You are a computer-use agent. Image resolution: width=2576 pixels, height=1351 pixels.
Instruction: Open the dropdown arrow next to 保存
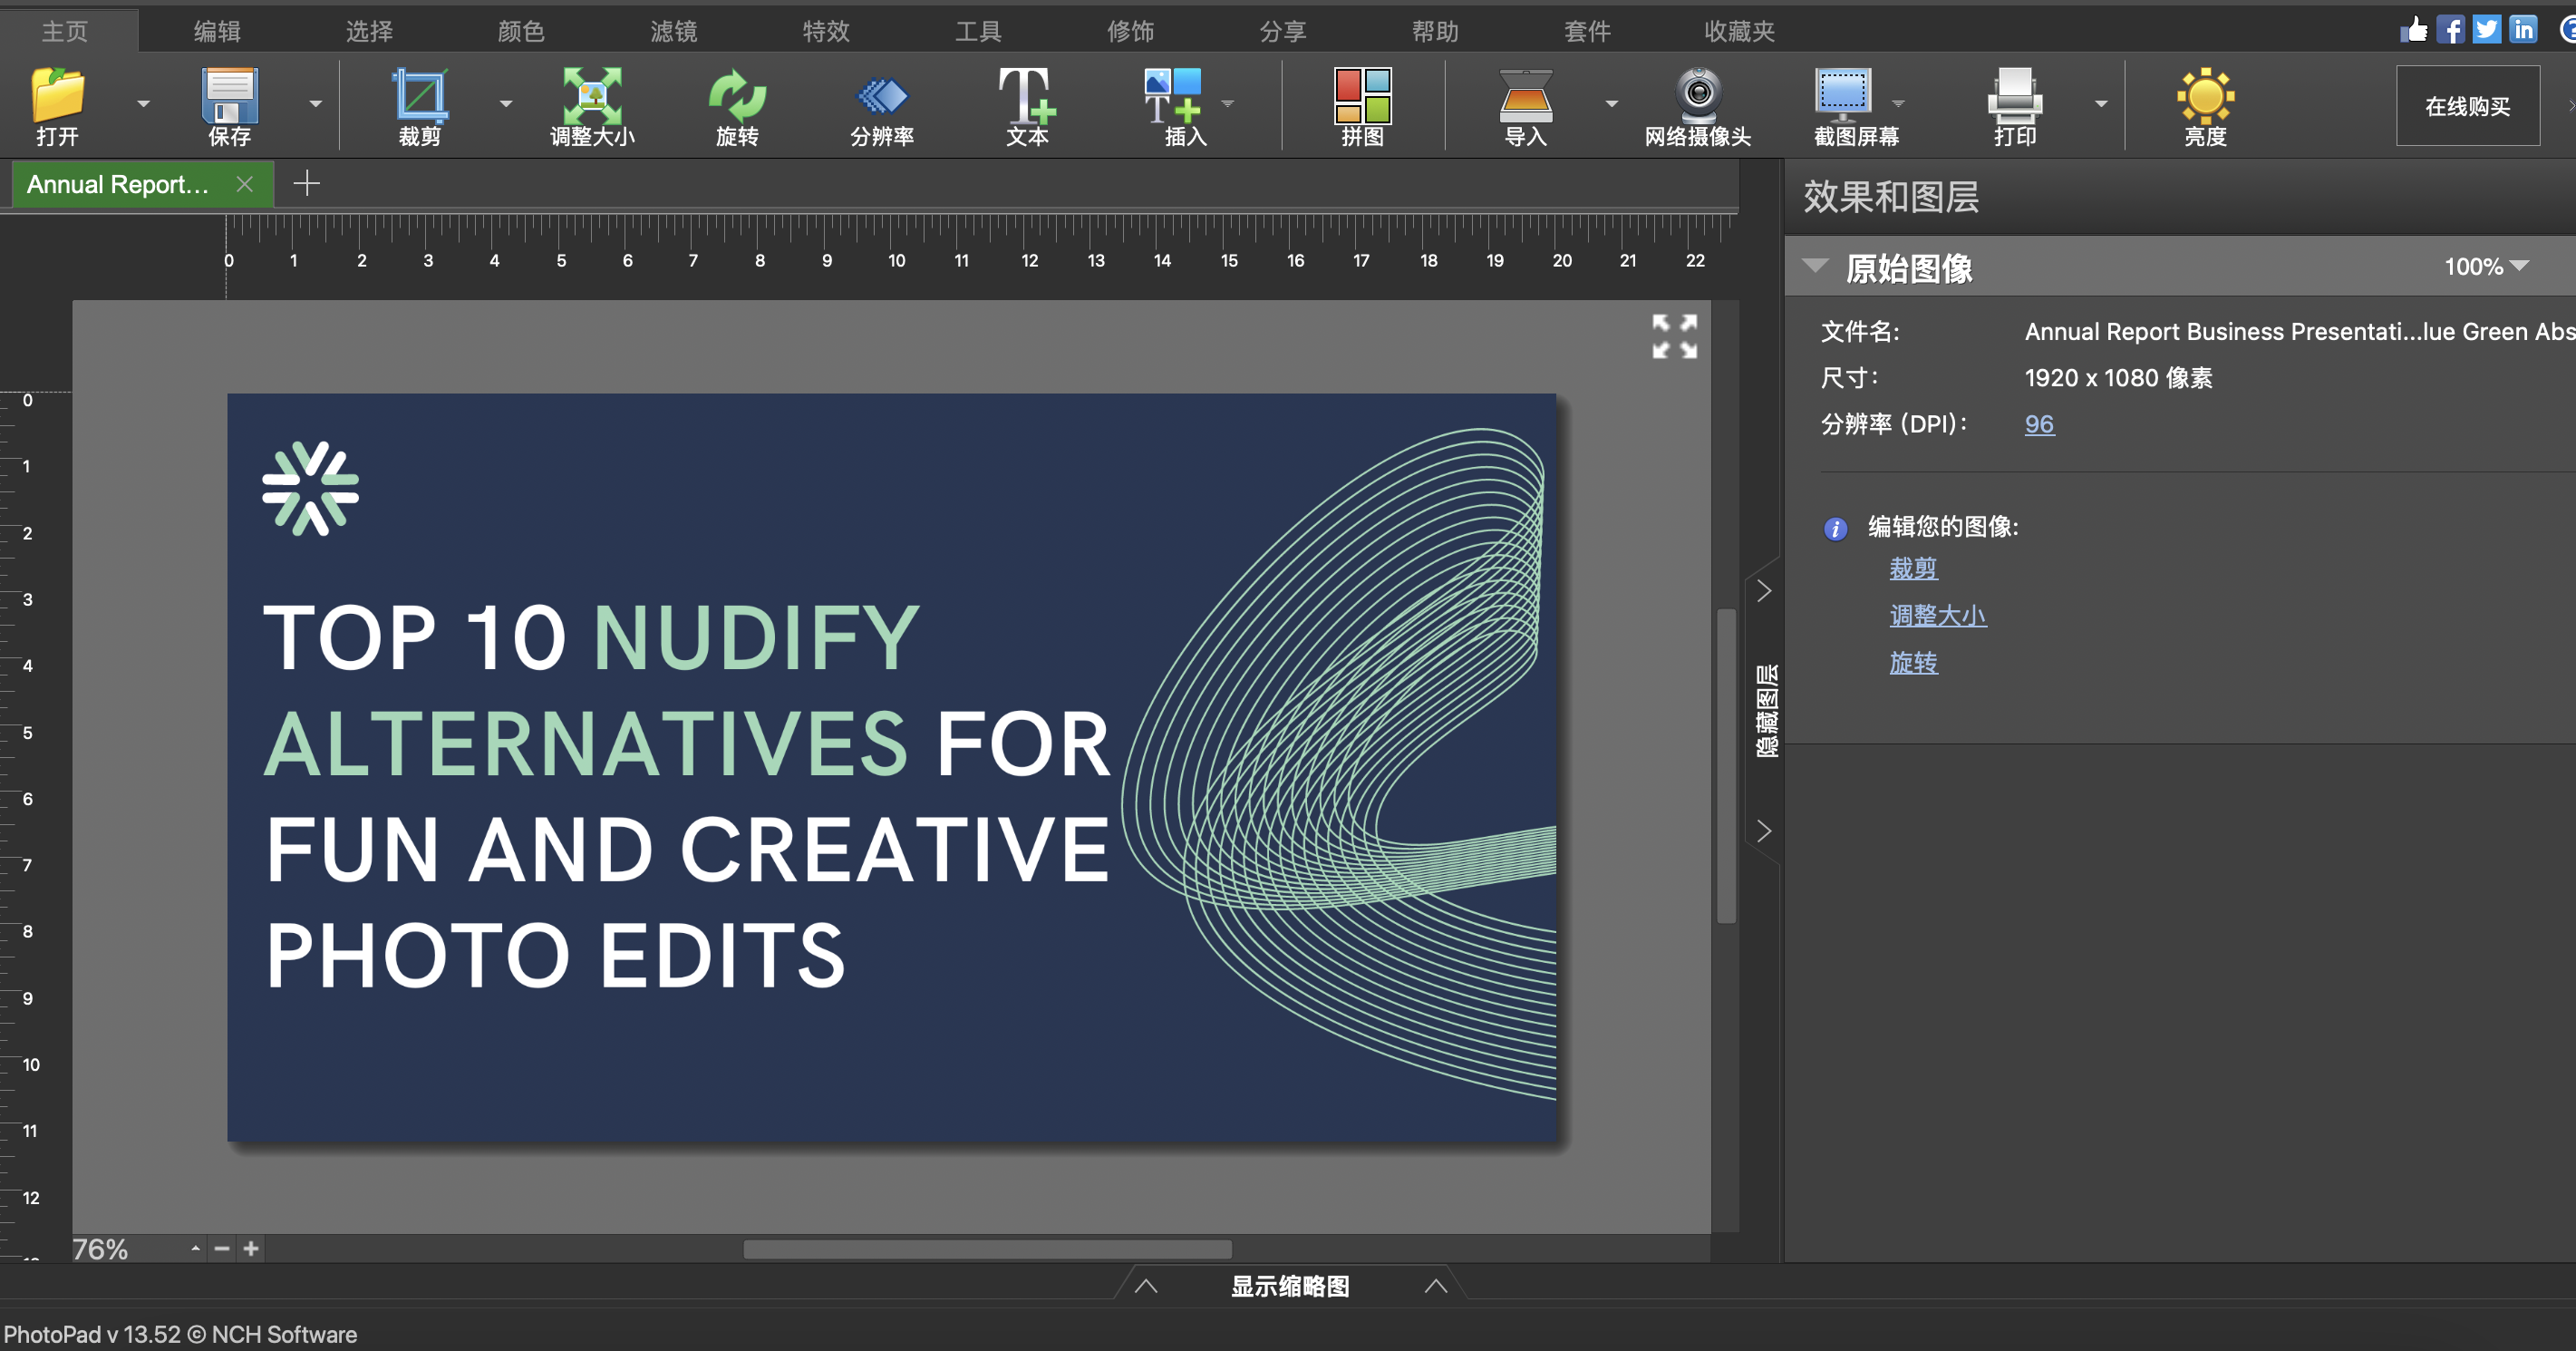tap(315, 103)
